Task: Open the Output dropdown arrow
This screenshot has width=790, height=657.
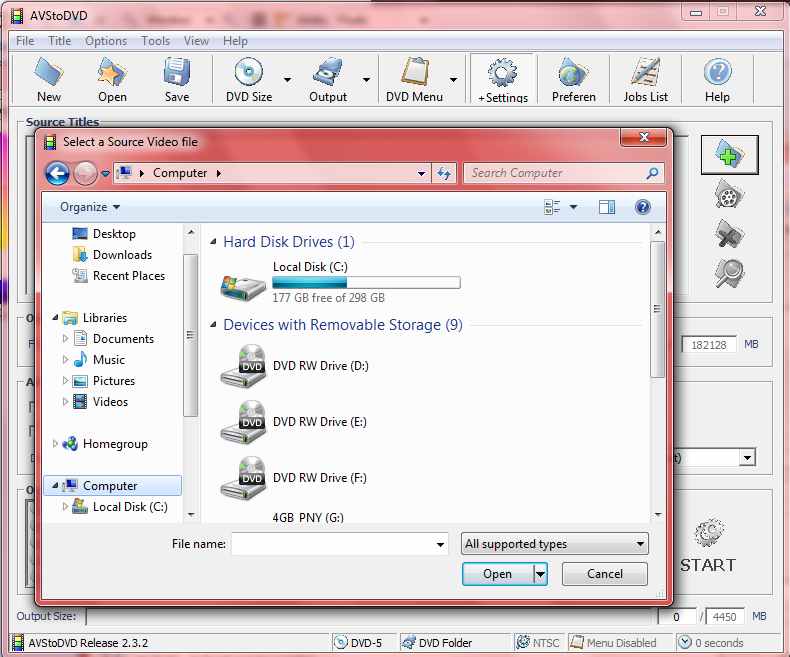Action: (x=366, y=80)
